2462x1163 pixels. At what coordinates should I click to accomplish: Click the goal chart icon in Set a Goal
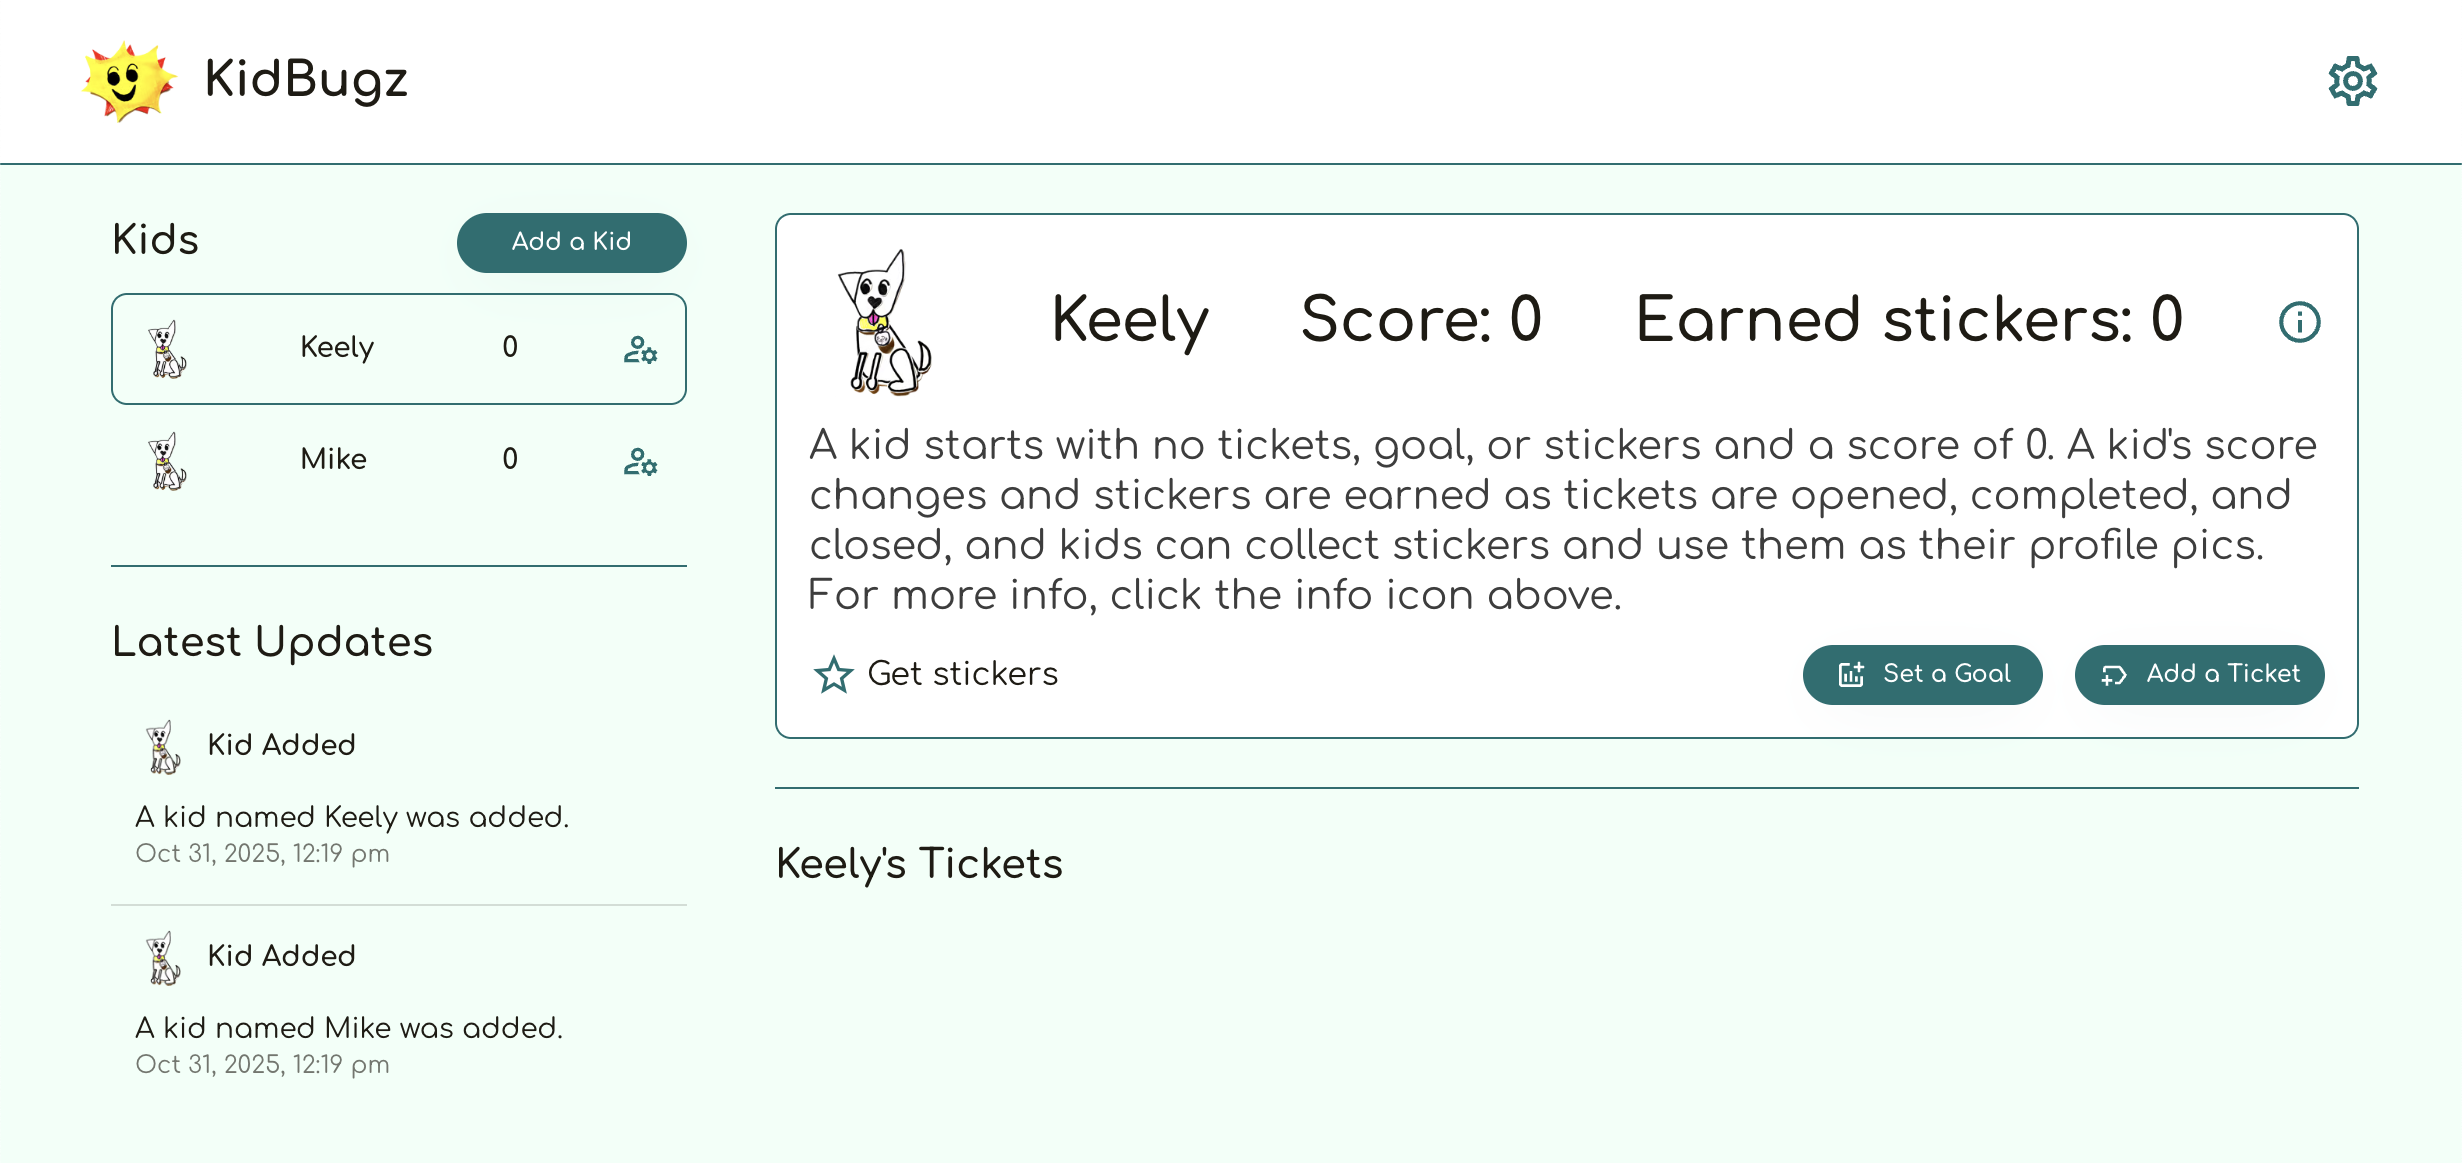[x=1852, y=675]
